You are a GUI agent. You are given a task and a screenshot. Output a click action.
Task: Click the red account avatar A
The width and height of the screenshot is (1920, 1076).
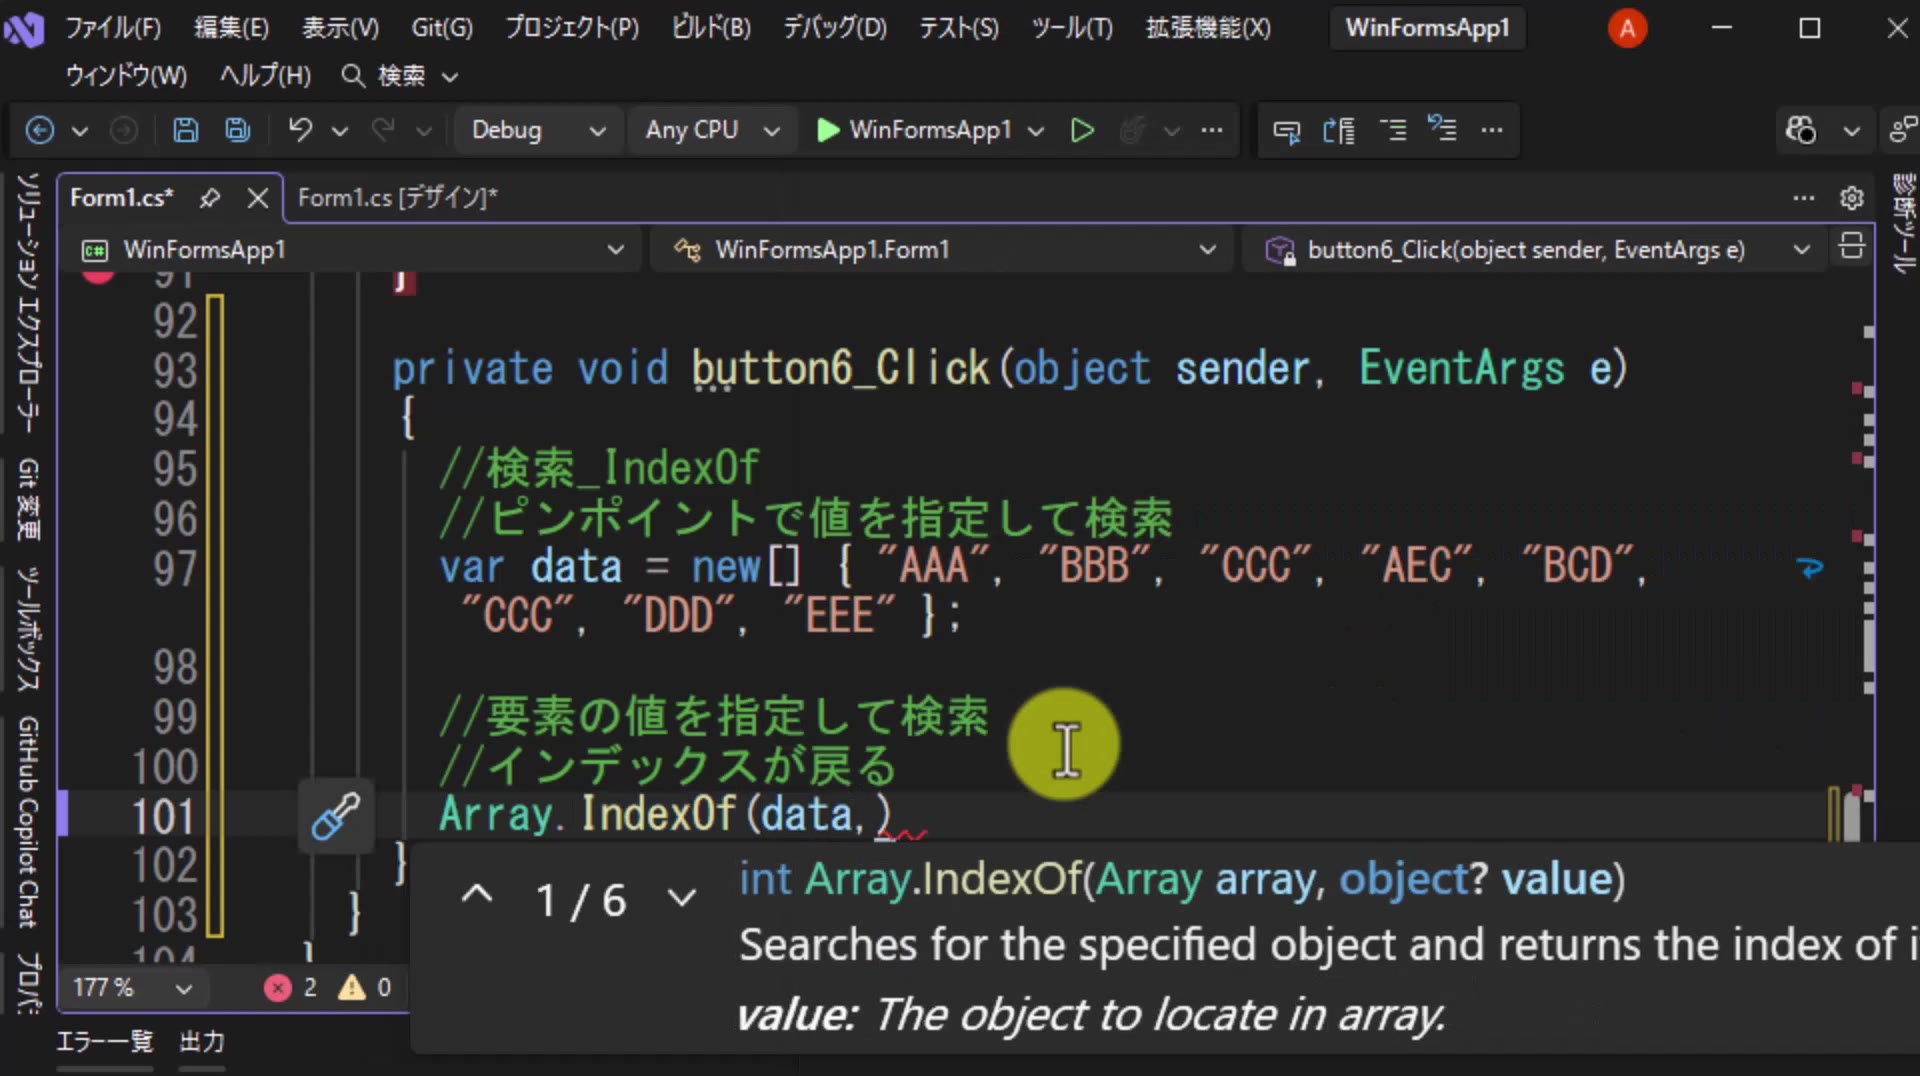pos(1627,28)
